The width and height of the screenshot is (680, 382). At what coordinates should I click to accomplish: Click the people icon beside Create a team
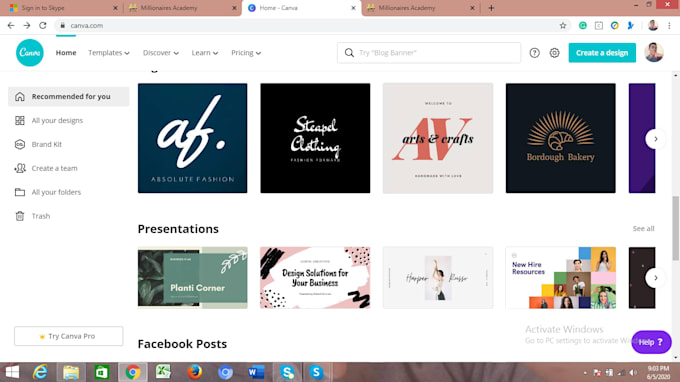pyautogui.click(x=20, y=168)
